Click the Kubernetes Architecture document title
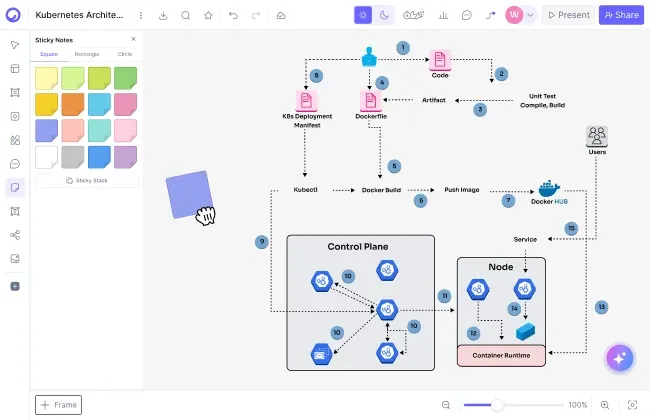 [x=79, y=15]
